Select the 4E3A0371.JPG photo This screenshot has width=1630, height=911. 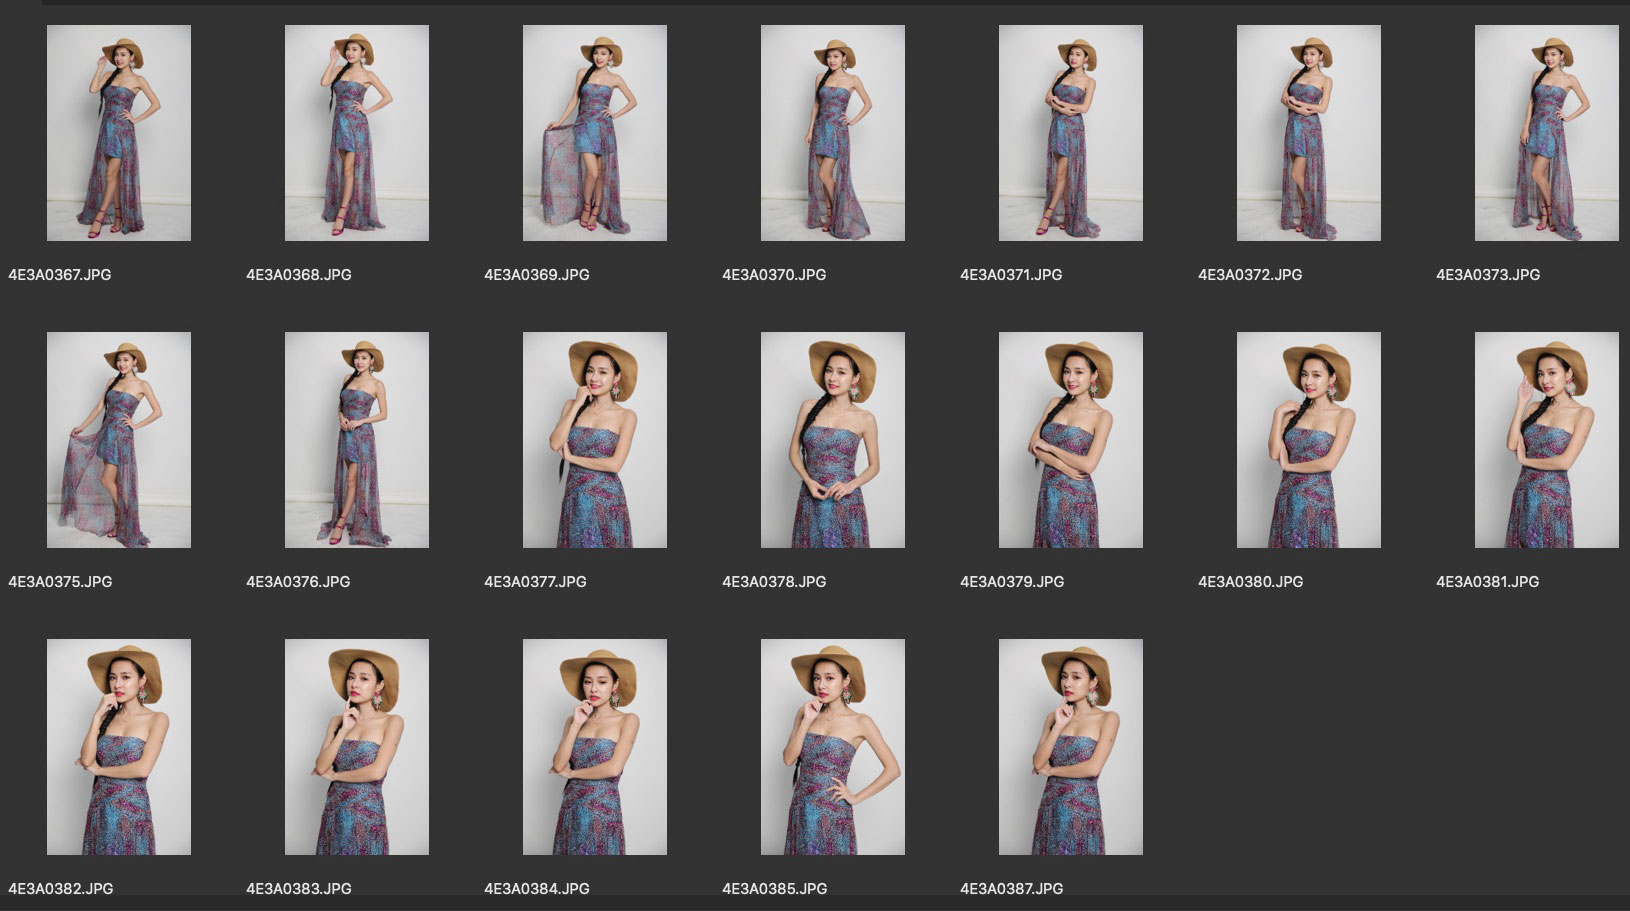pos(1071,133)
